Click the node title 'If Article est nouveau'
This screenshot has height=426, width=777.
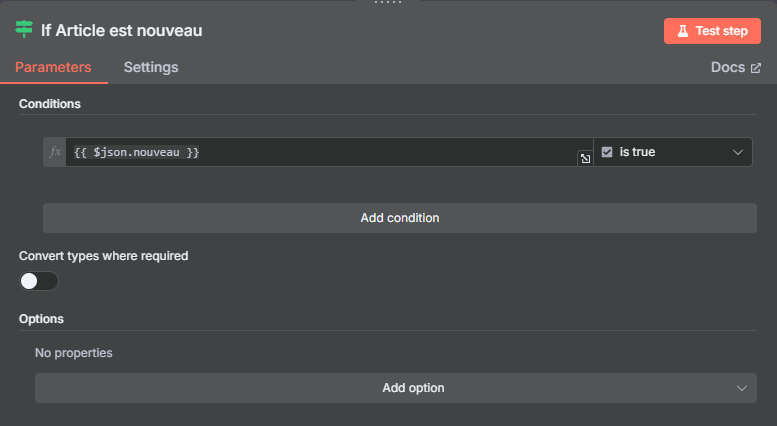[x=121, y=30]
